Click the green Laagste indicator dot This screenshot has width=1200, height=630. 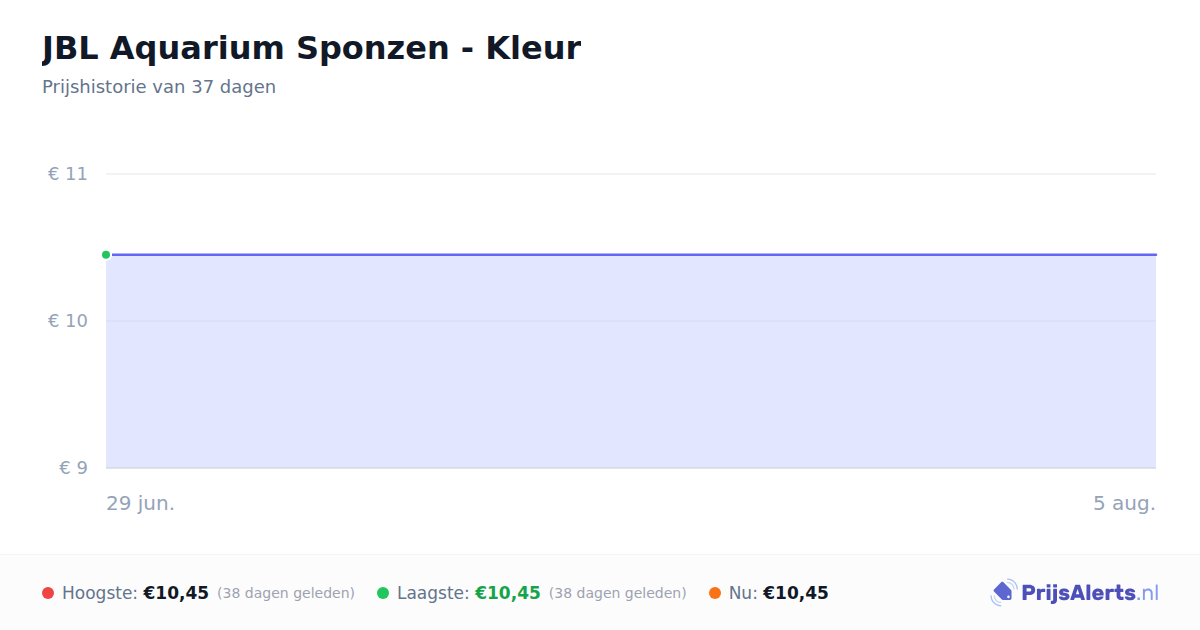(x=383, y=593)
